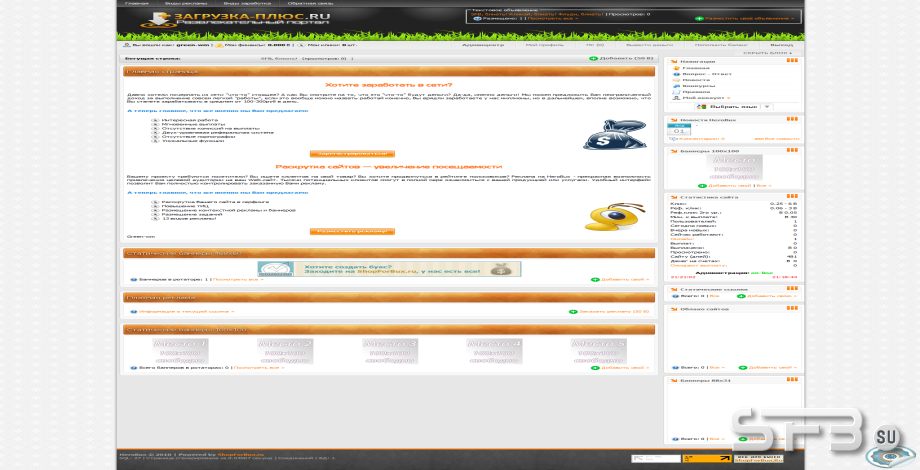The height and width of the screenshot is (470, 920).
Task: Collapse the Навигация side block
Action: coord(792,60)
